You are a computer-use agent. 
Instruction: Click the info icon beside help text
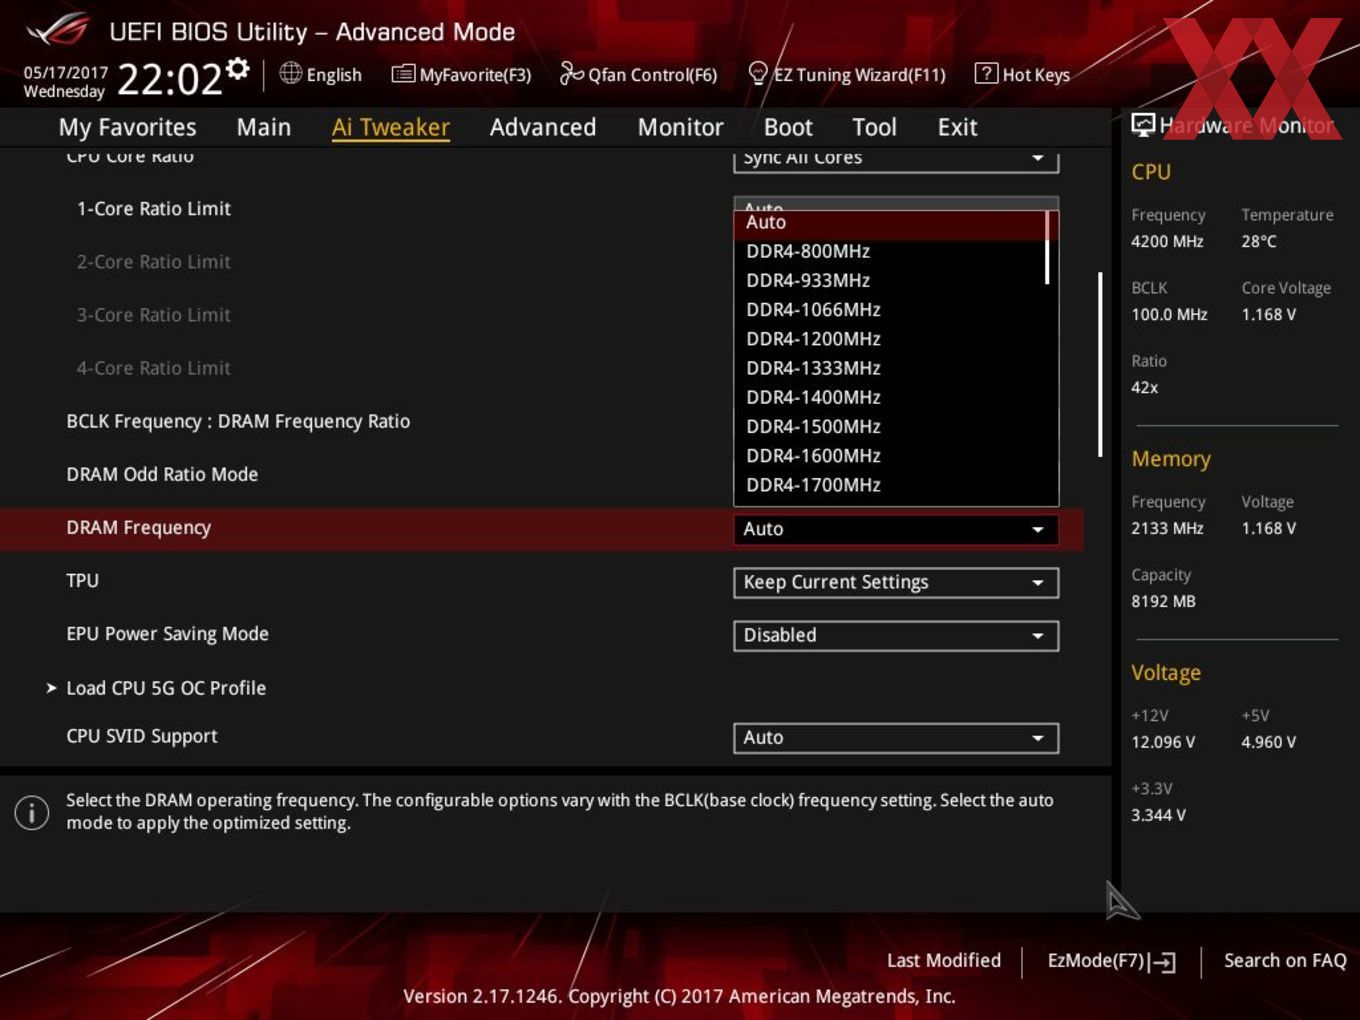32,812
